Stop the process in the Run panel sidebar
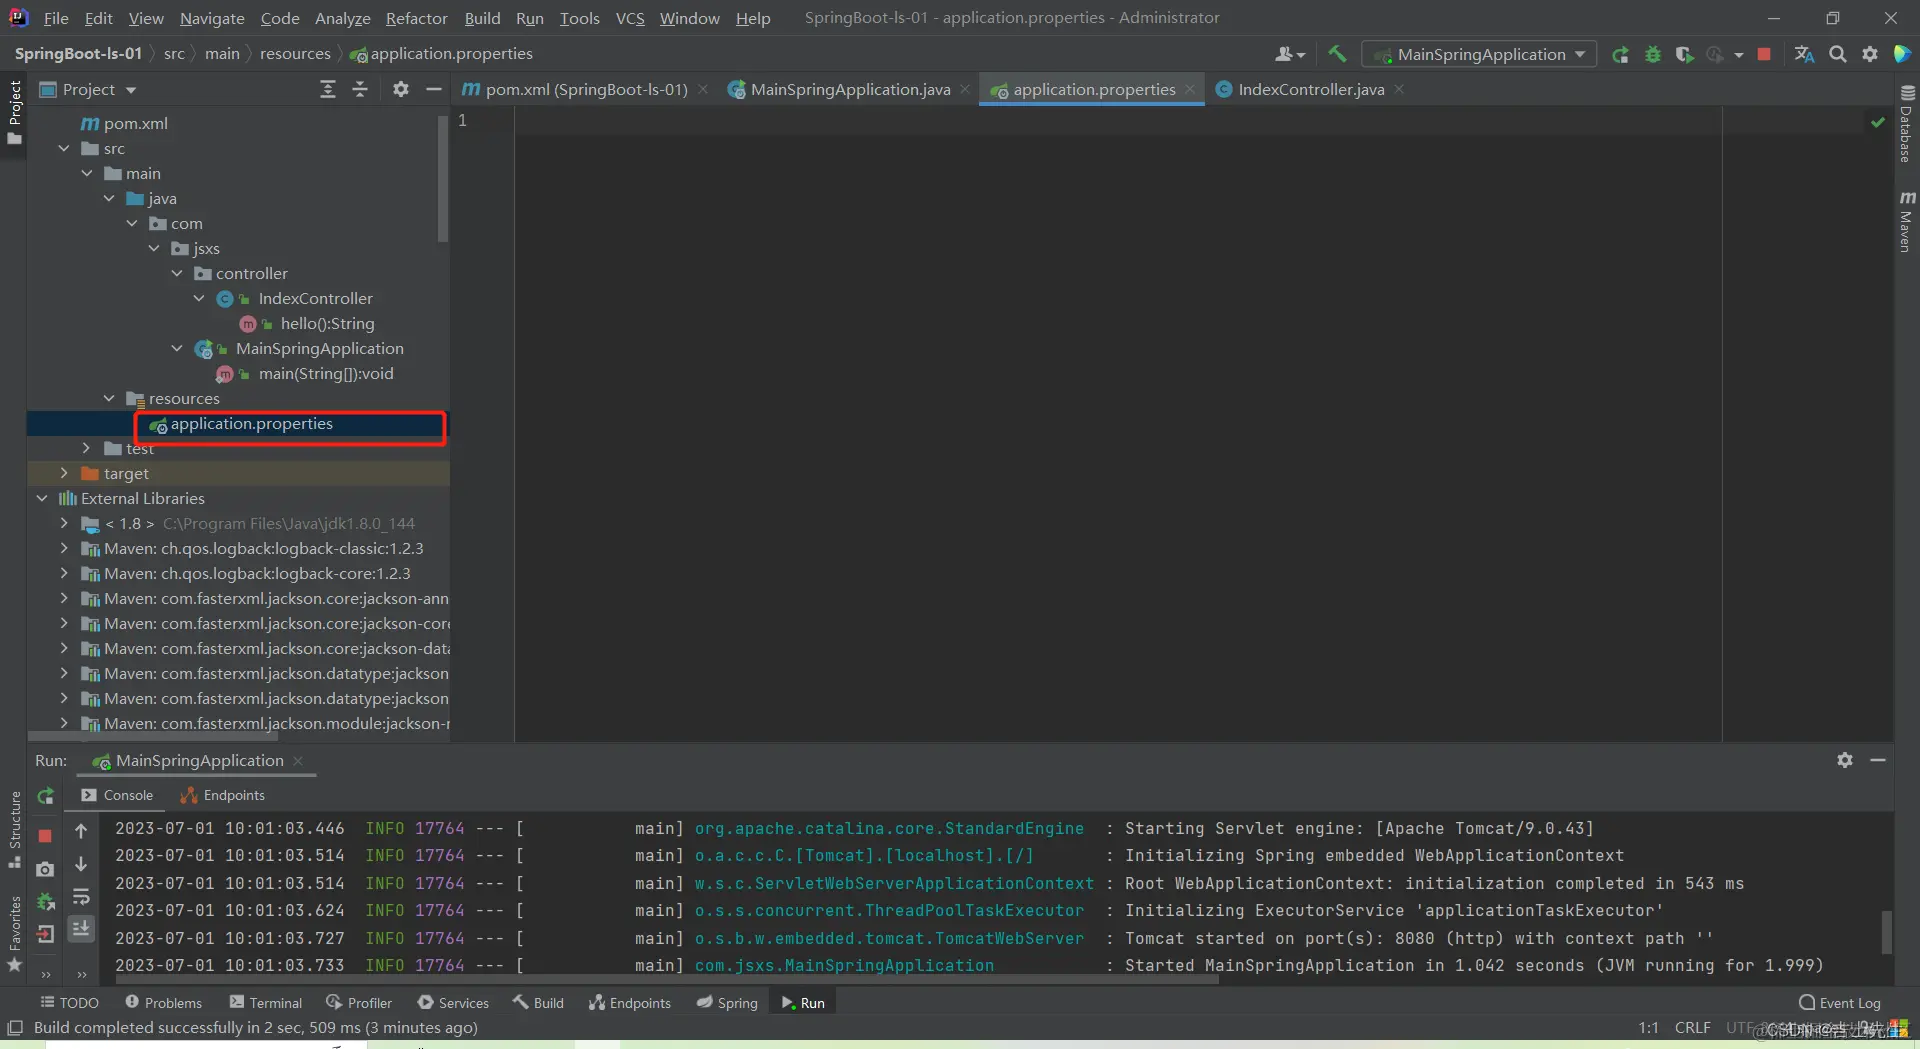1920x1049 pixels. click(45, 835)
